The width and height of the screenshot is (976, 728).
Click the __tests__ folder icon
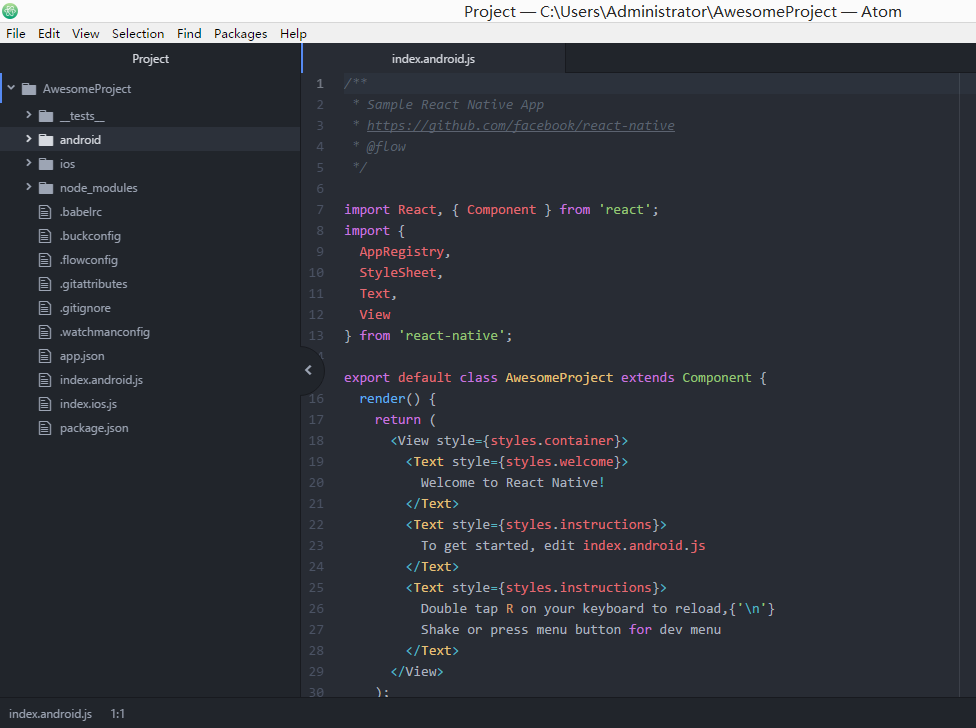coord(46,116)
